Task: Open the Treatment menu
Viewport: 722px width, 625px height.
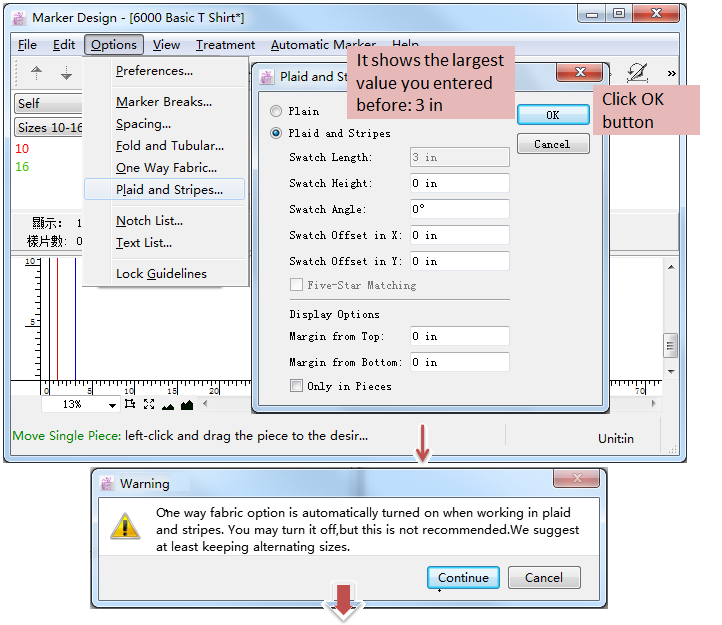Action: [x=225, y=44]
